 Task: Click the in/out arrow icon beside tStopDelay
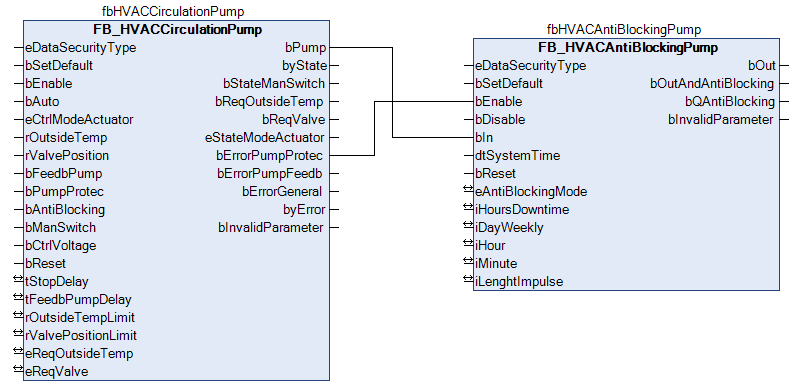tap(18, 280)
